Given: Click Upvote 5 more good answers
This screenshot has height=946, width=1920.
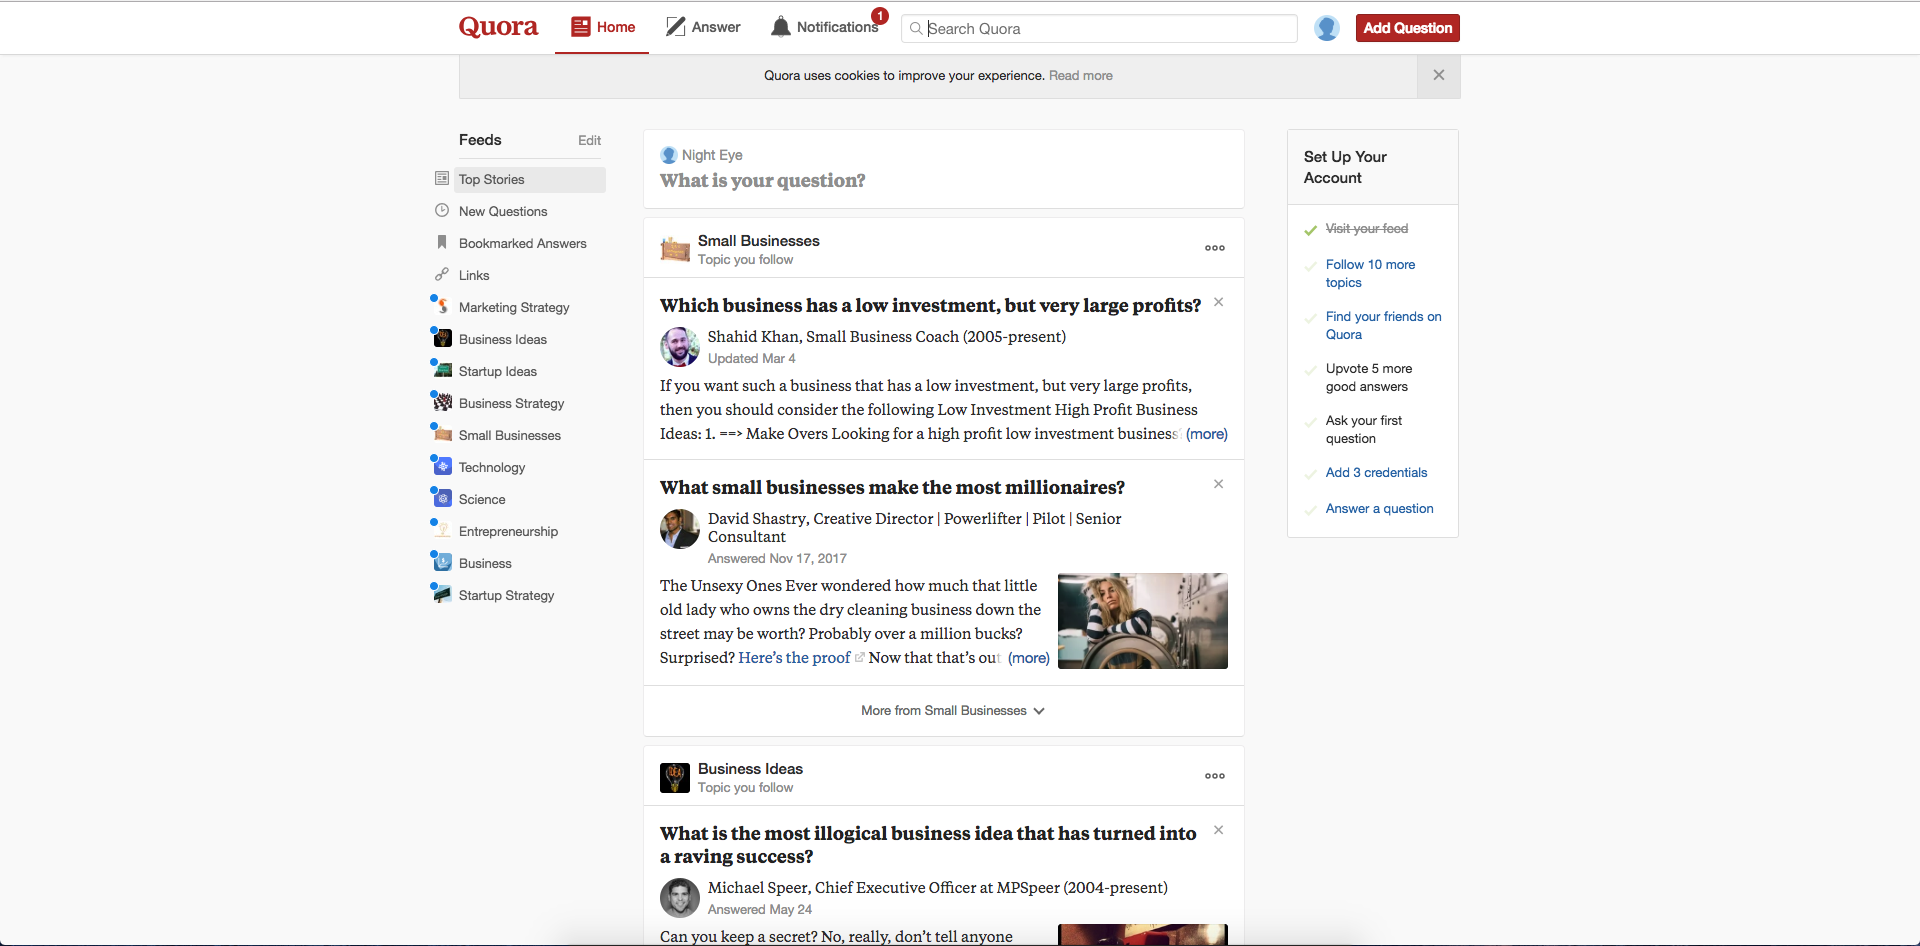Looking at the screenshot, I should coord(1368,378).
